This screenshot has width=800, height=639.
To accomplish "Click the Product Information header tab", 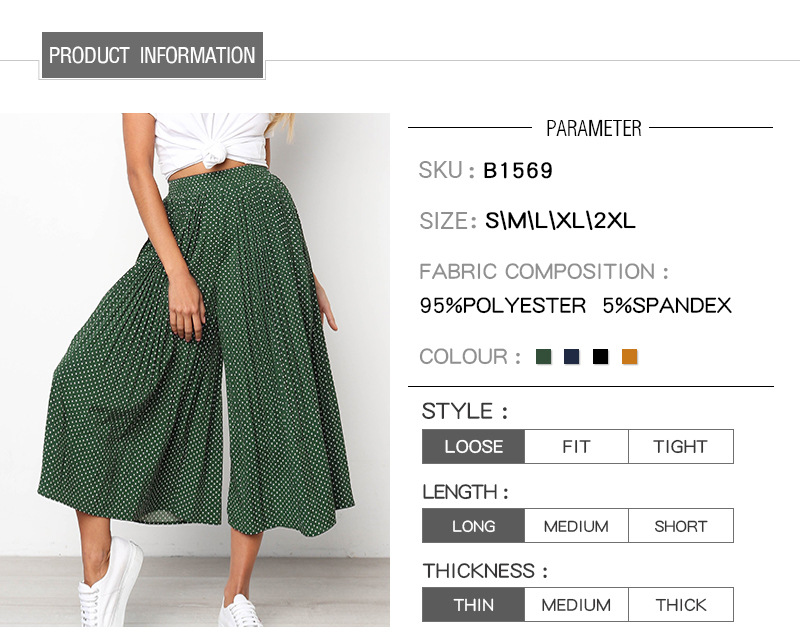I will pos(152,55).
